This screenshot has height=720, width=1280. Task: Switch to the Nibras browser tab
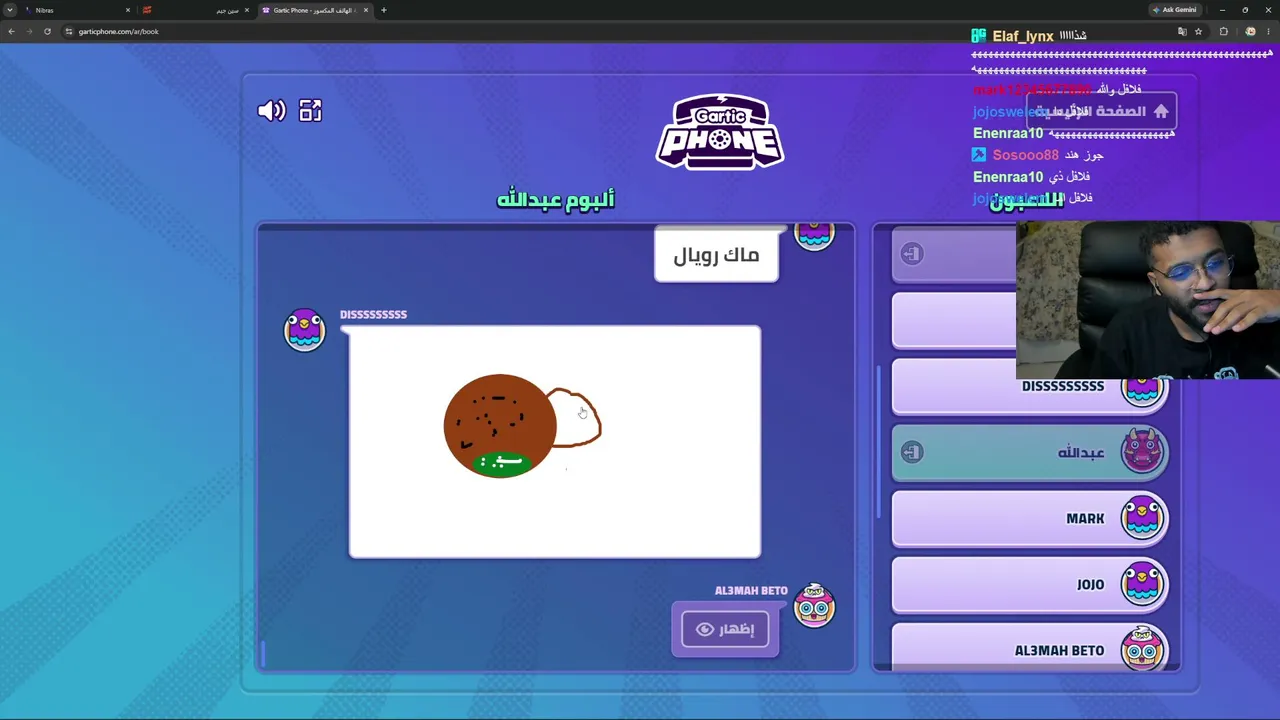[x=78, y=10]
